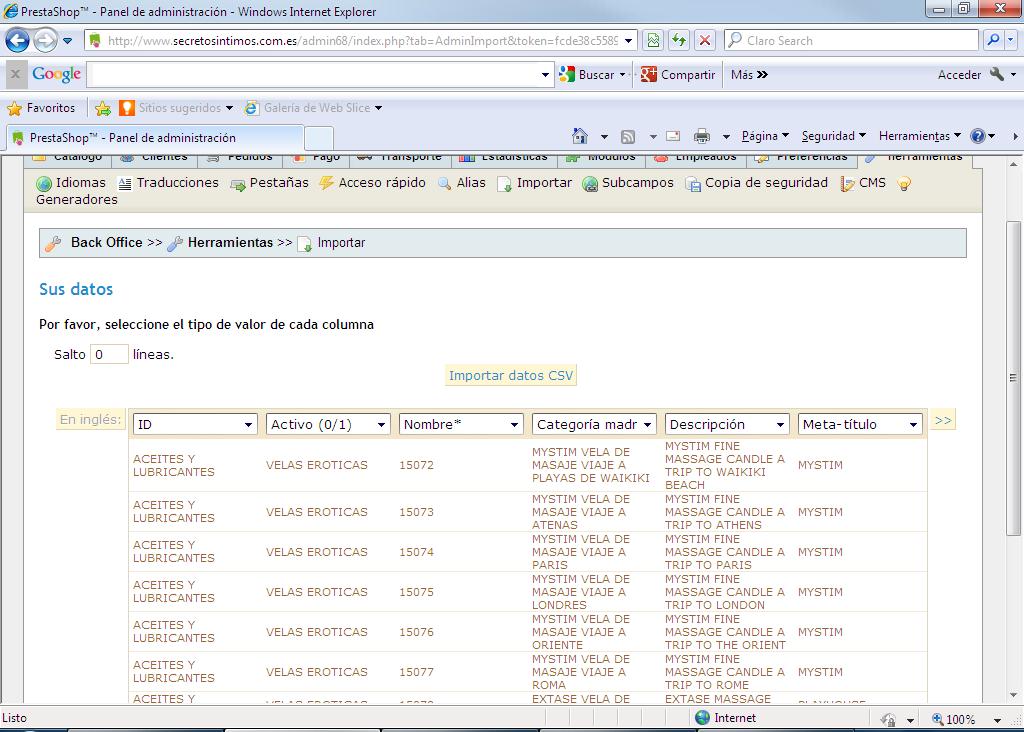Click the Back Office breadcrumb link
This screenshot has width=1024, height=732.
[106, 242]
